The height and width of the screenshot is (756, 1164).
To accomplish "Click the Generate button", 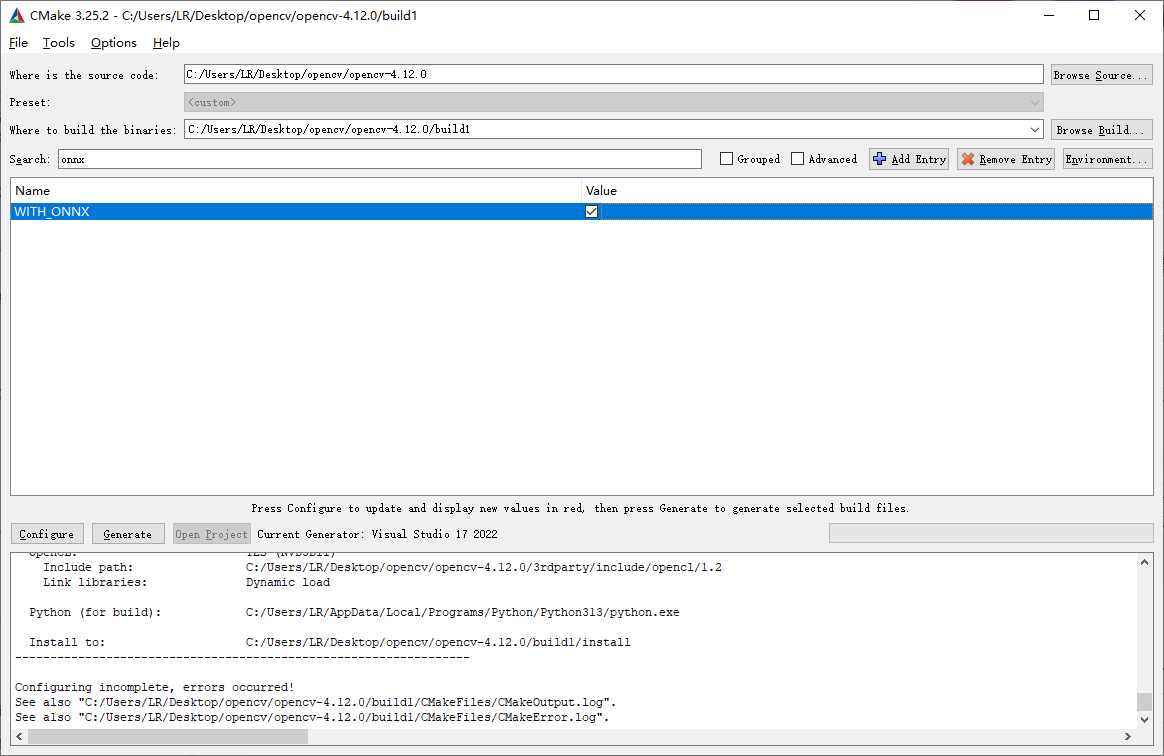I will click(x=128, y=534).
